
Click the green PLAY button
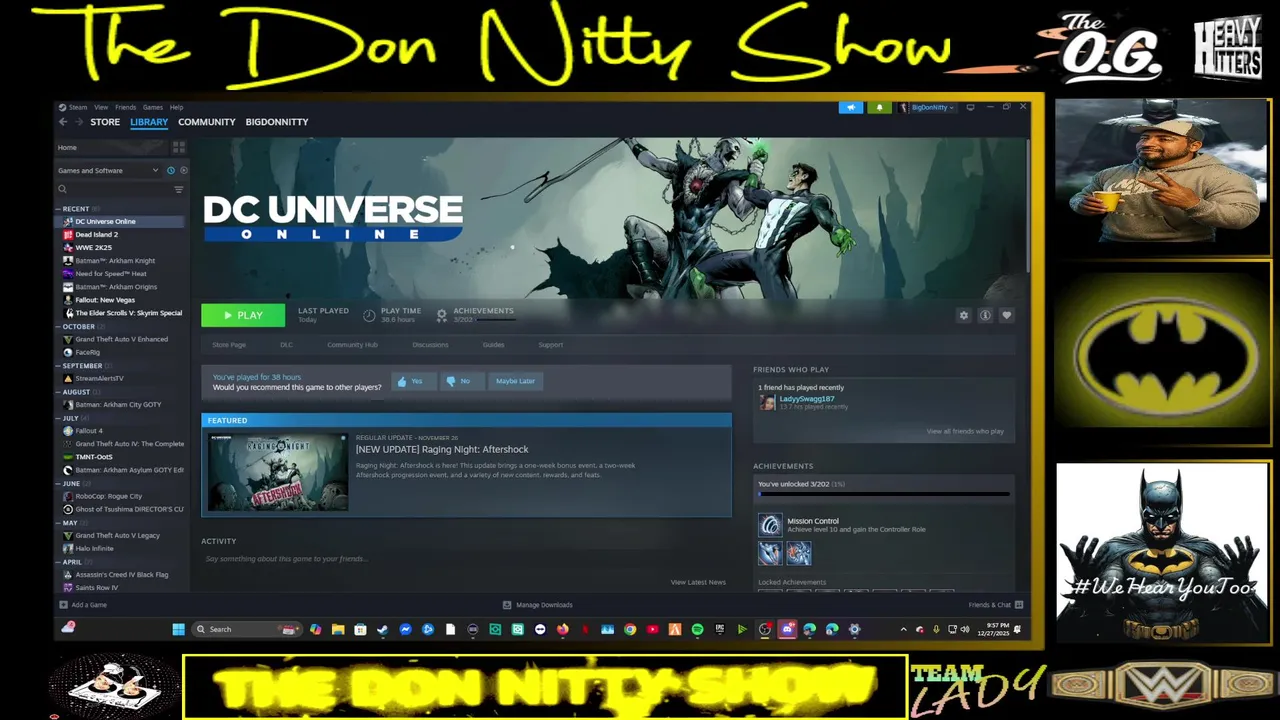point(243,315)
